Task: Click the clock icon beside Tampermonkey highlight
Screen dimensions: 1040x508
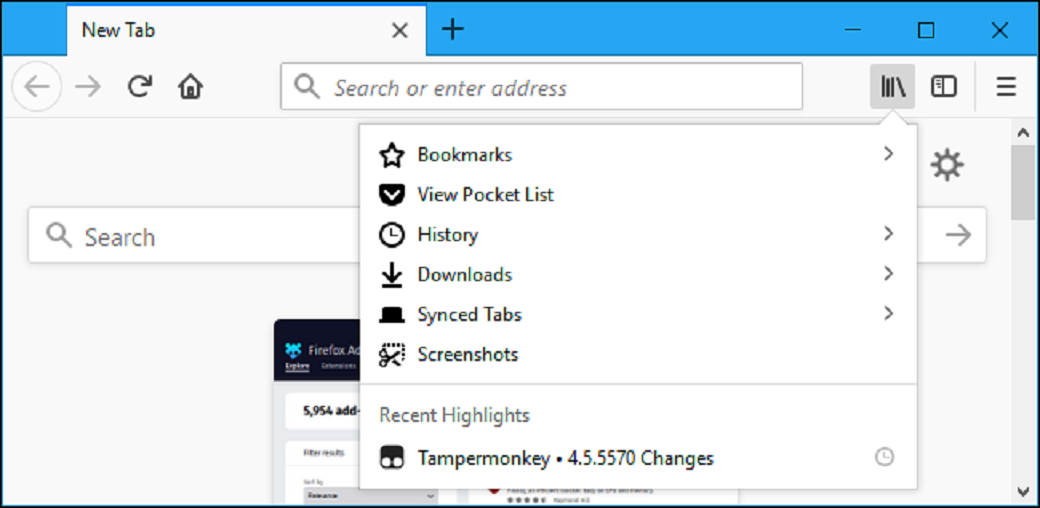Action: click(x=884, y=457)
